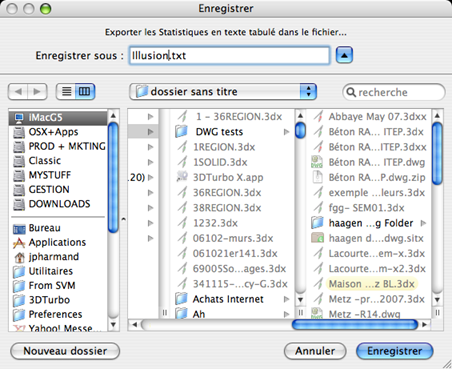
Task: Collapse the save dialog with the triangle button
Action: [344, 55]
